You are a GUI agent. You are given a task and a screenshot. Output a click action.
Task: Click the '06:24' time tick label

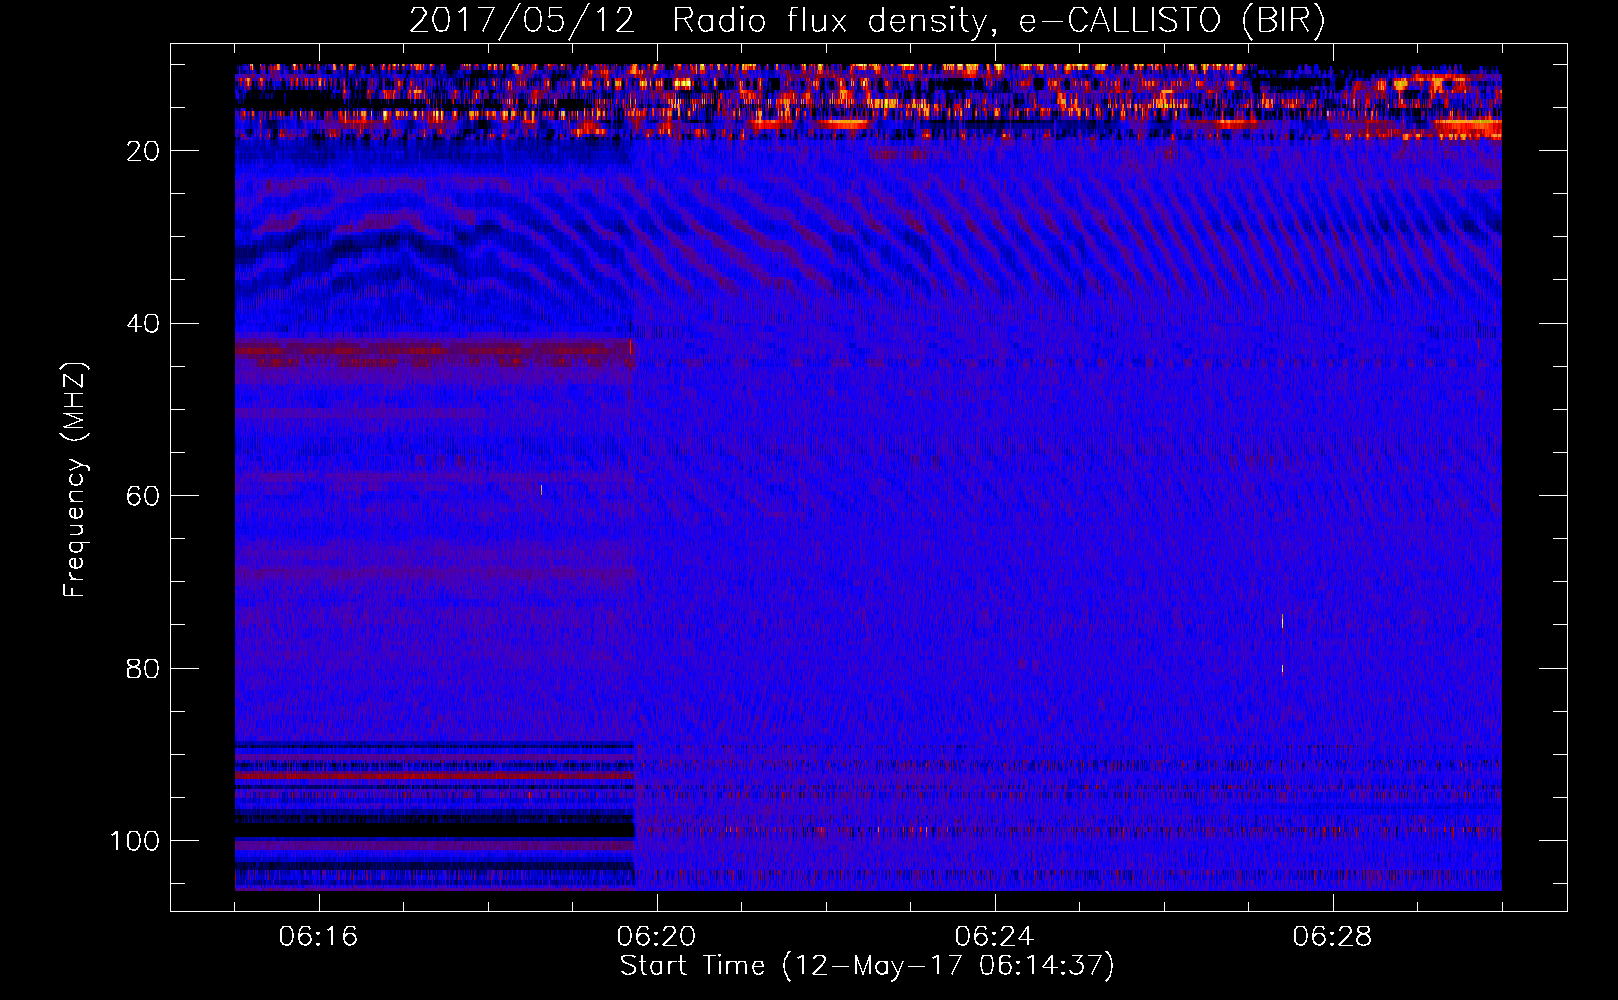(995, 937)
